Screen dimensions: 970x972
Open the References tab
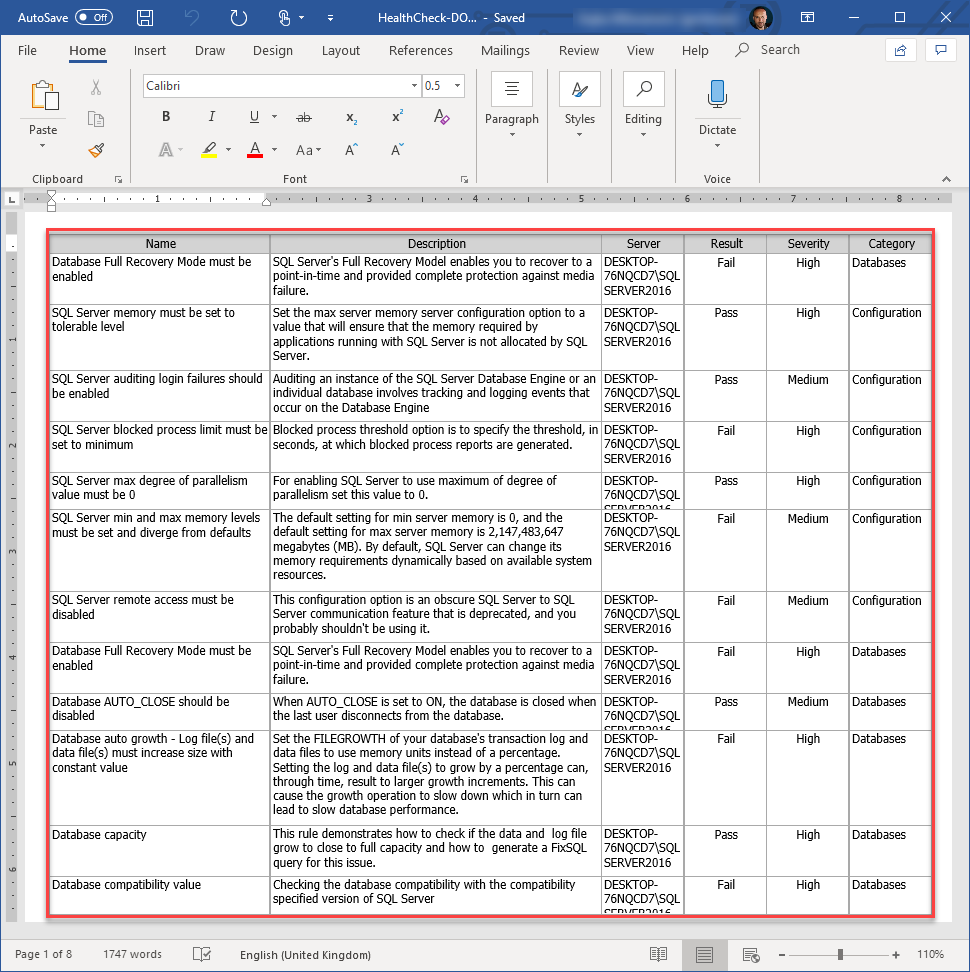[x=420, y=50]
